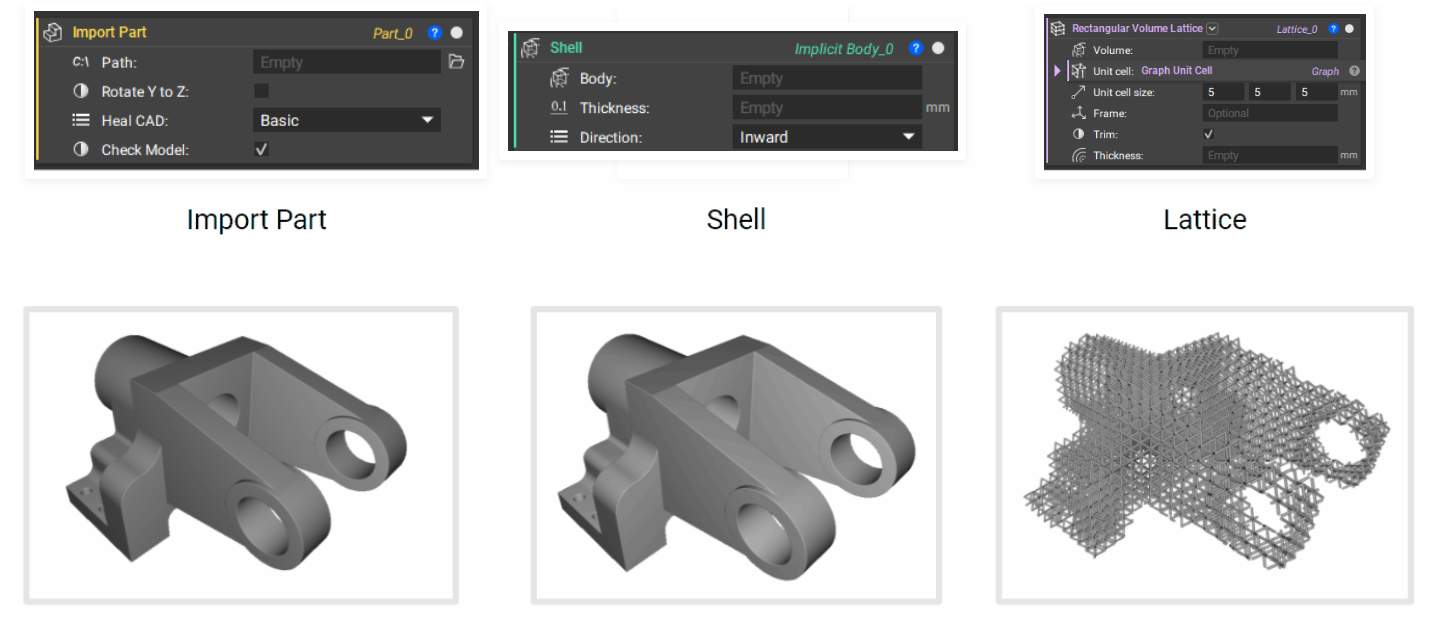
Task: Click the Shell Body input field
Action: point(826,78)
